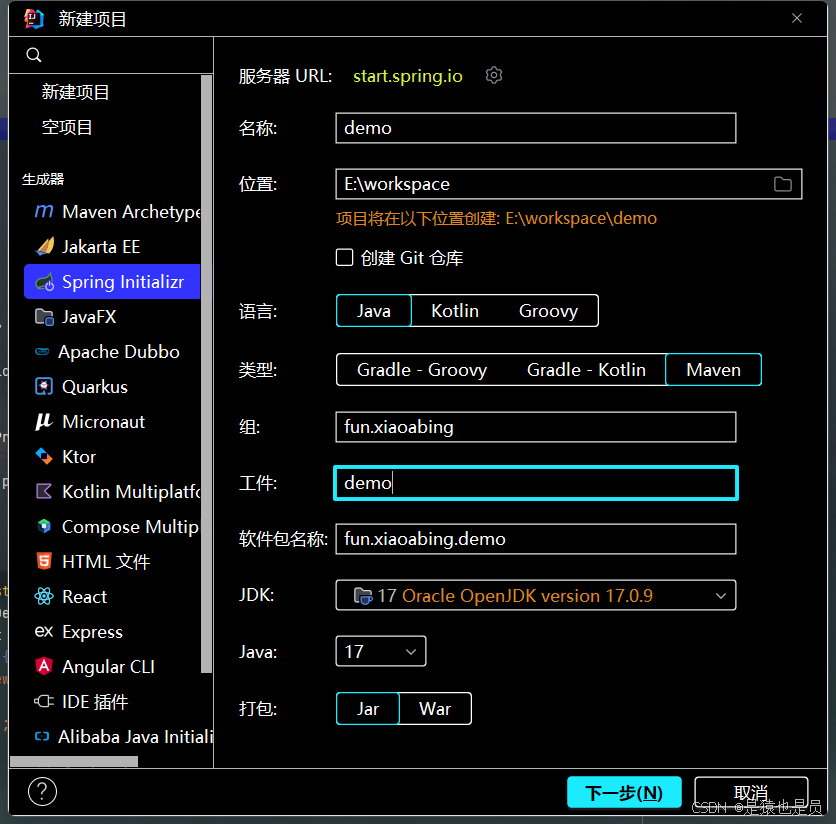This screenshot has height=824, width=836.
Task: Click the Cancel button
Action: point(751,793)
